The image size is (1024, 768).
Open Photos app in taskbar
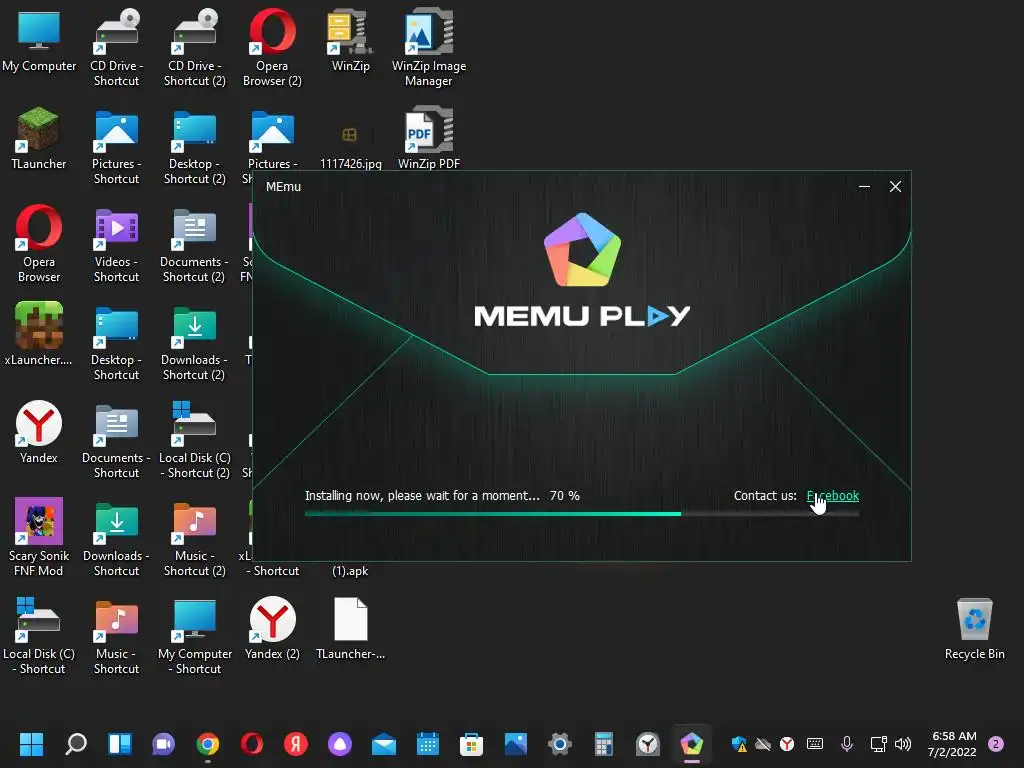tap(516, 744)
